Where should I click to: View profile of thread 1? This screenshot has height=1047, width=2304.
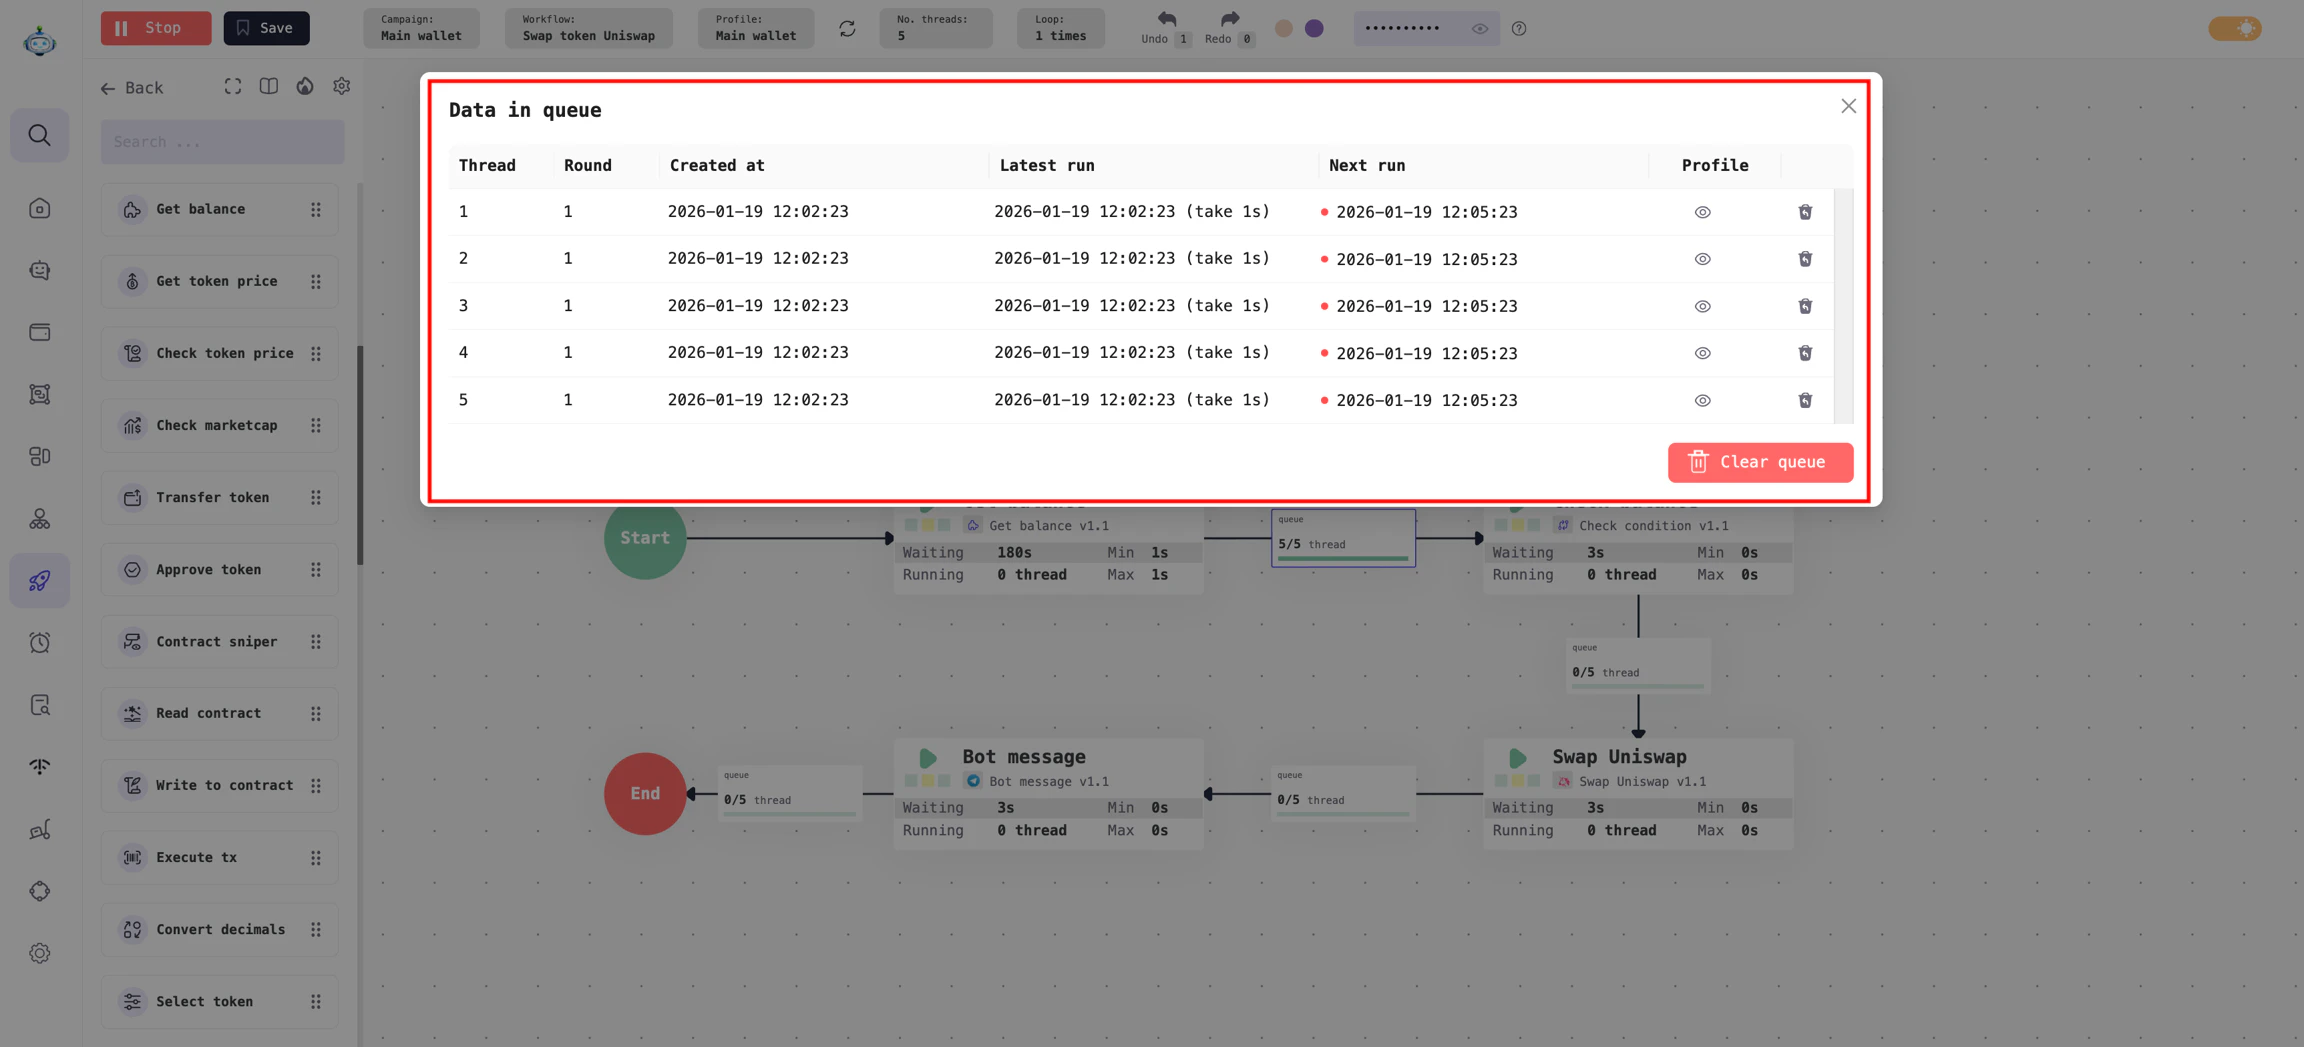pyautogui.click(x=1702, y=212)
